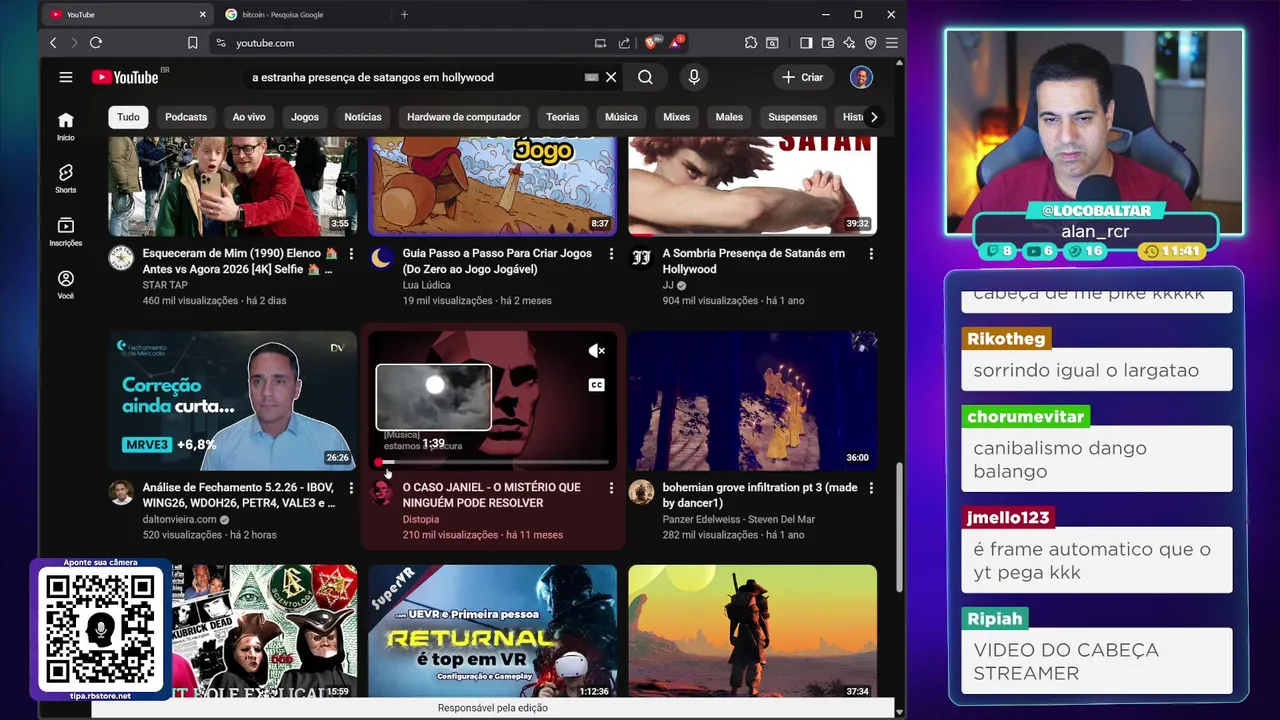The height and width of the screenshot is (720, 1280).
Task: Open a new browser tab
Action: pos(405,15)
